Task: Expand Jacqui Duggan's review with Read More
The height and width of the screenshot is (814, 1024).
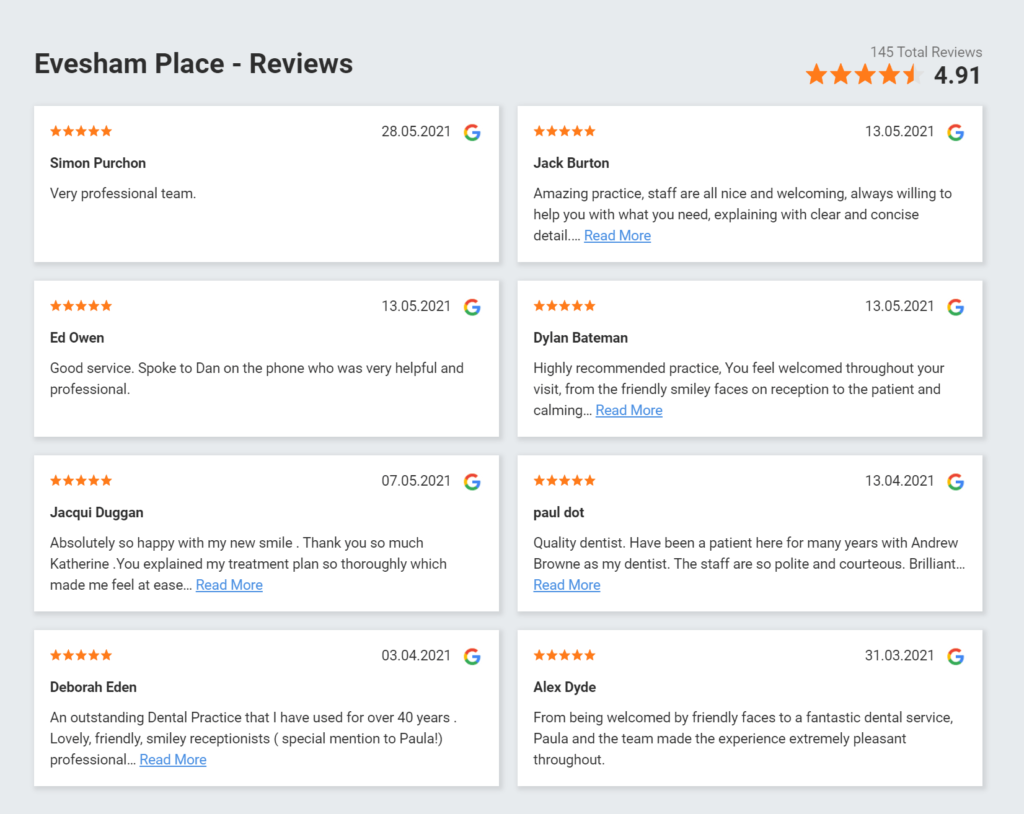Action: 229,585
